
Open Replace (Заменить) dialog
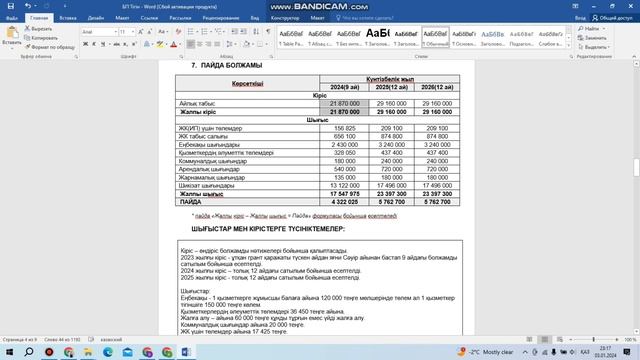tap(592, 38)
